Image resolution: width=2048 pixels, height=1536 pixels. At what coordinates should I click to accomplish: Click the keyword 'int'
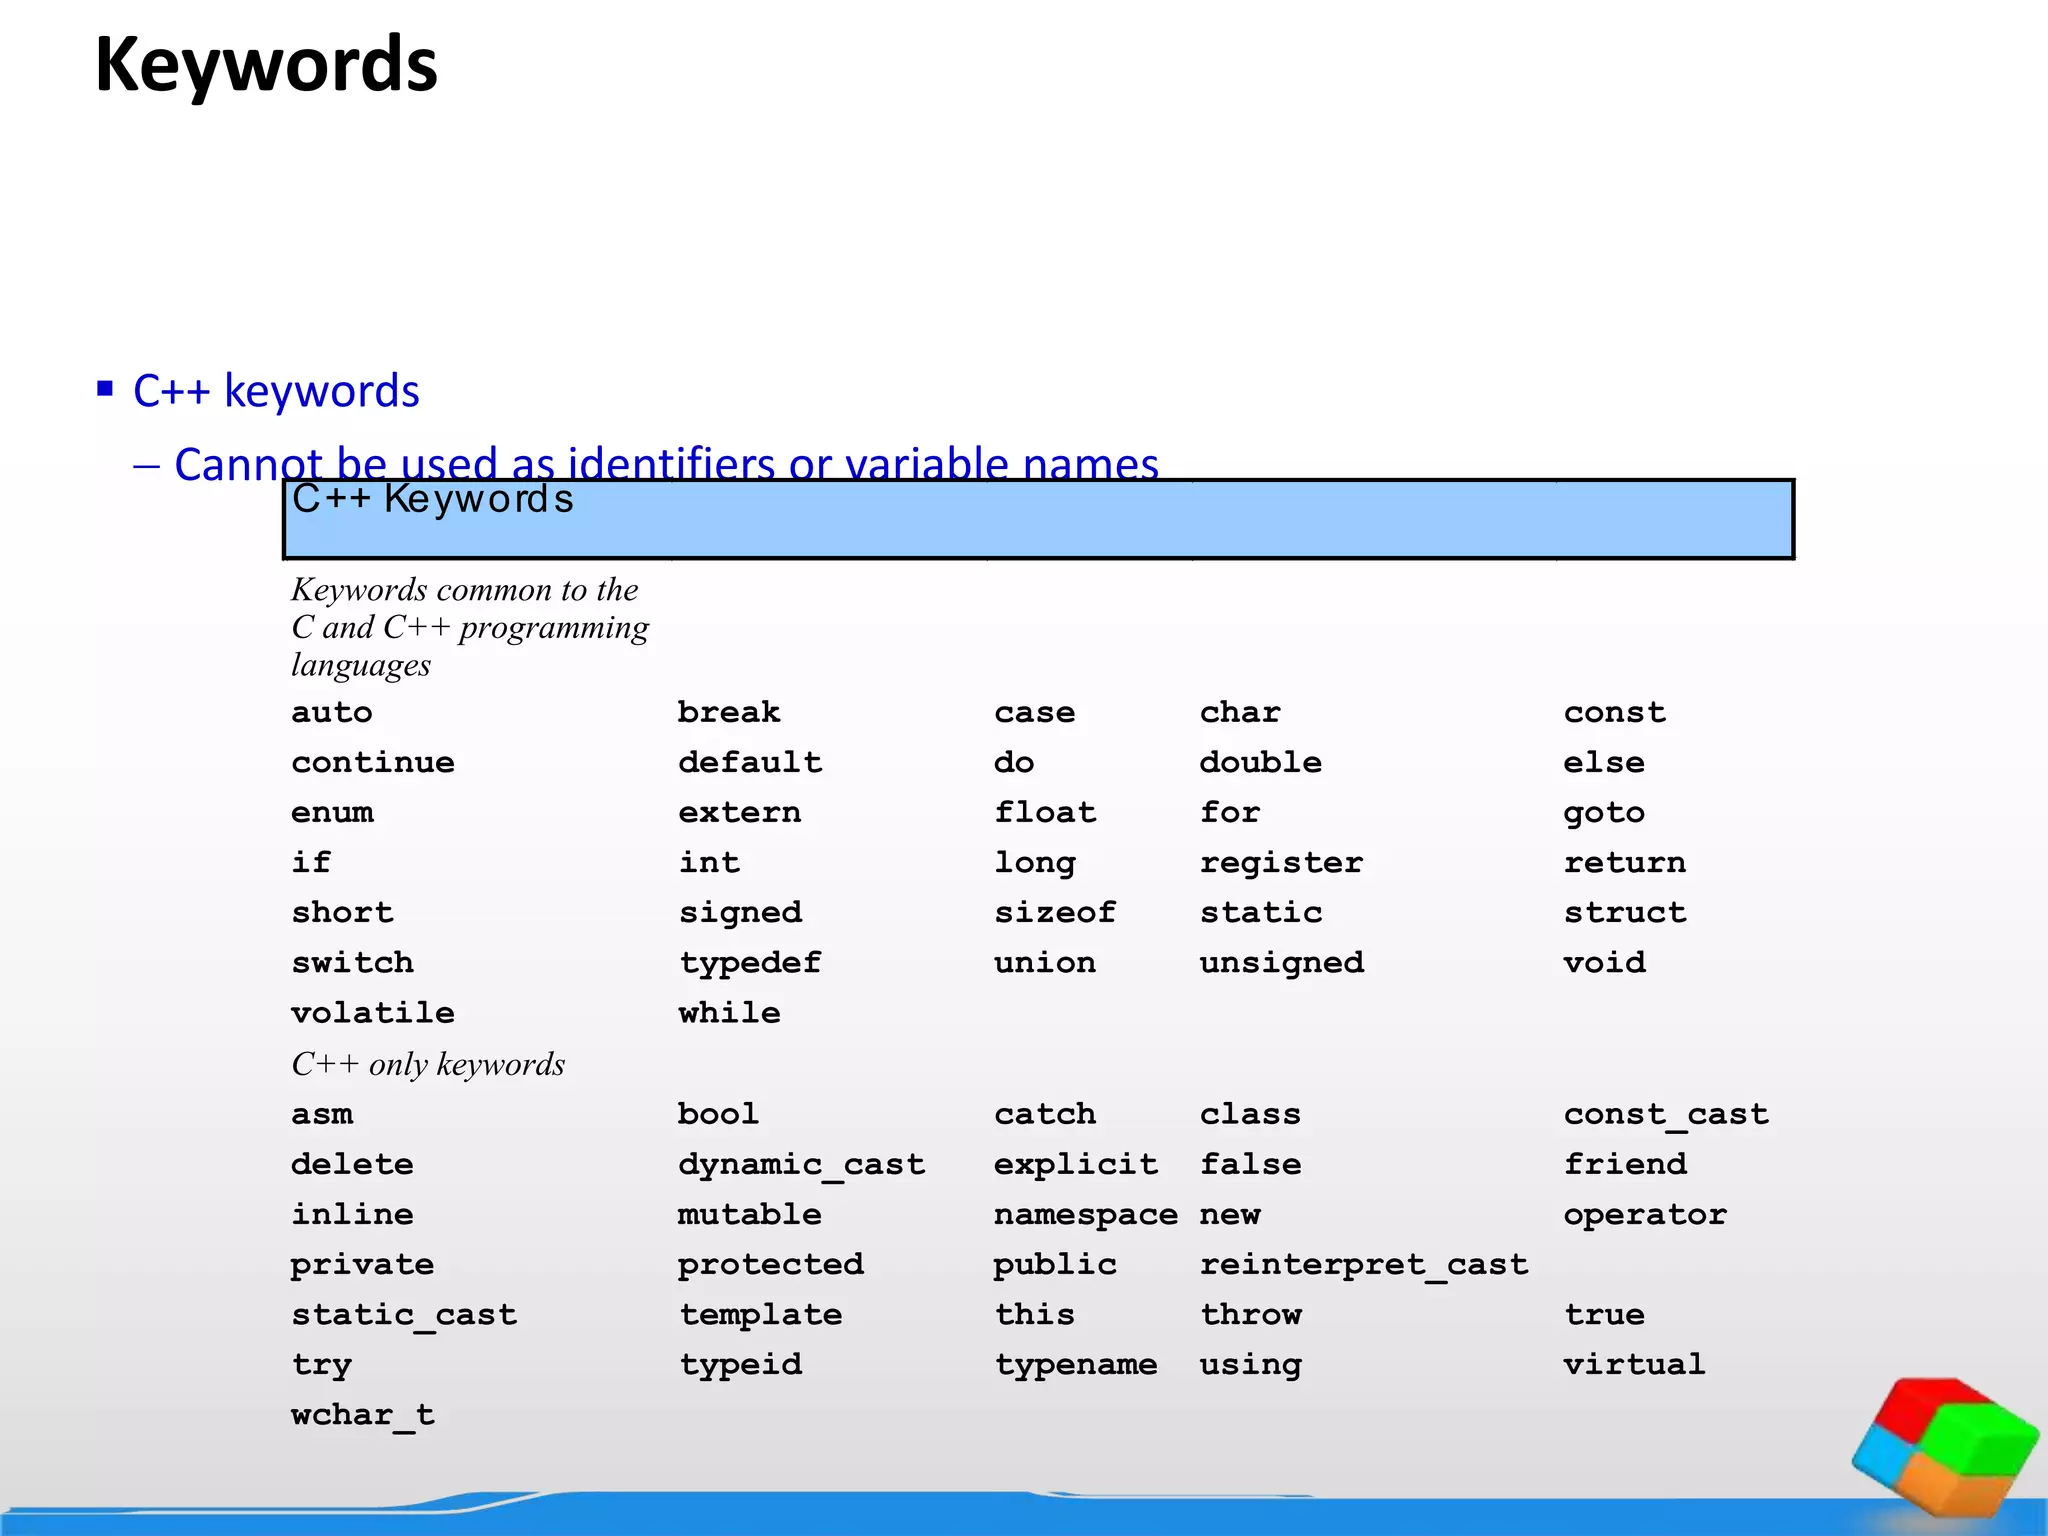tap(709, 862)
